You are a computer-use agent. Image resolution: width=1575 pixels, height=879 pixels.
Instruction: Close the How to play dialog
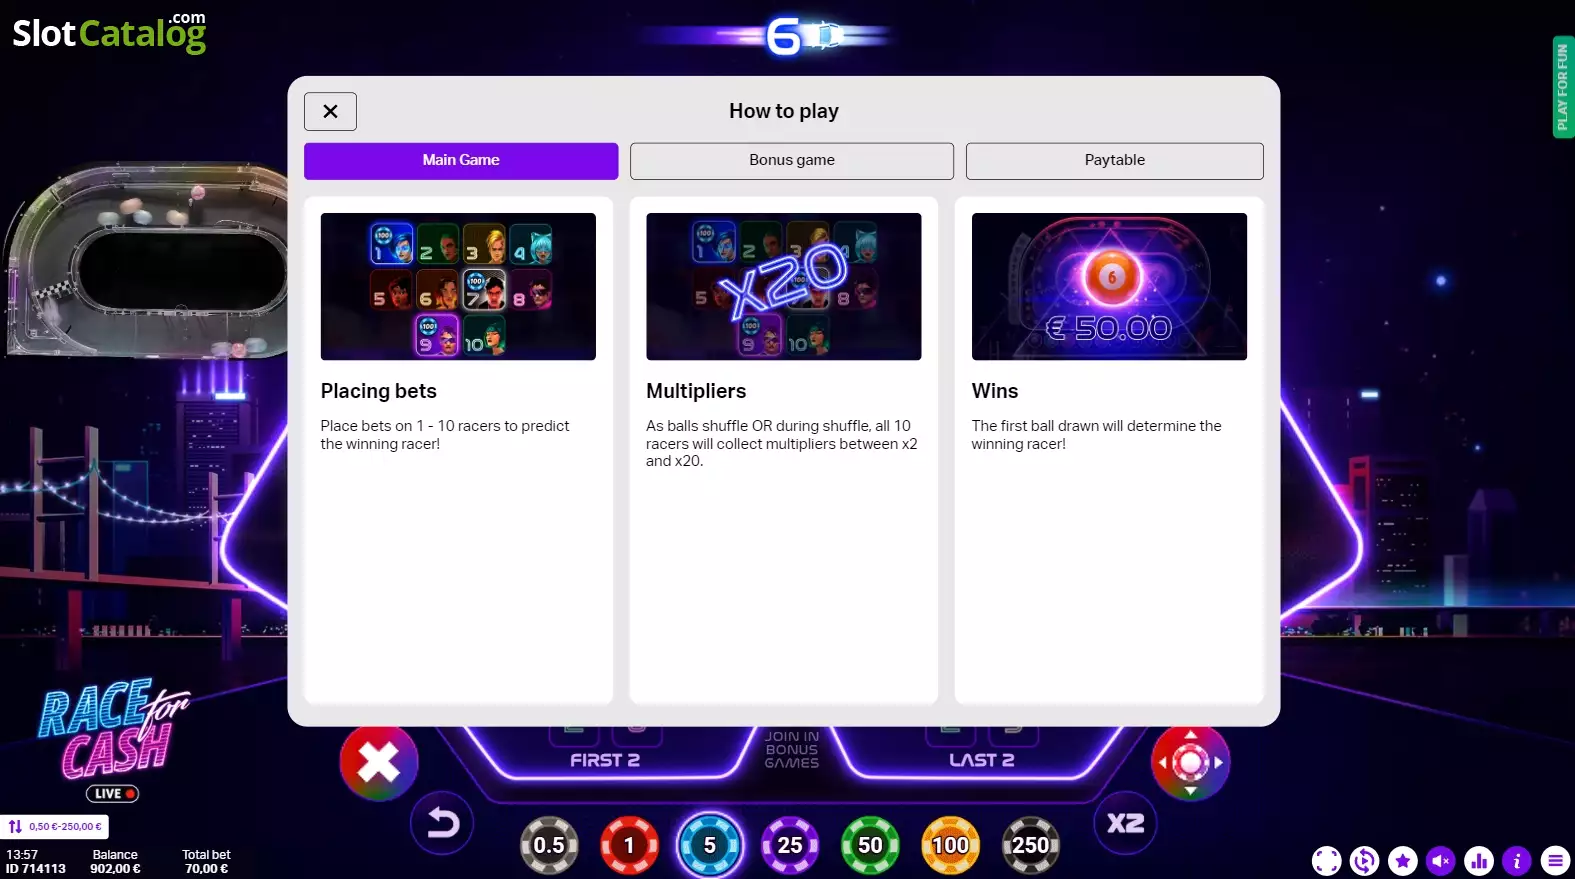(330, 111)
